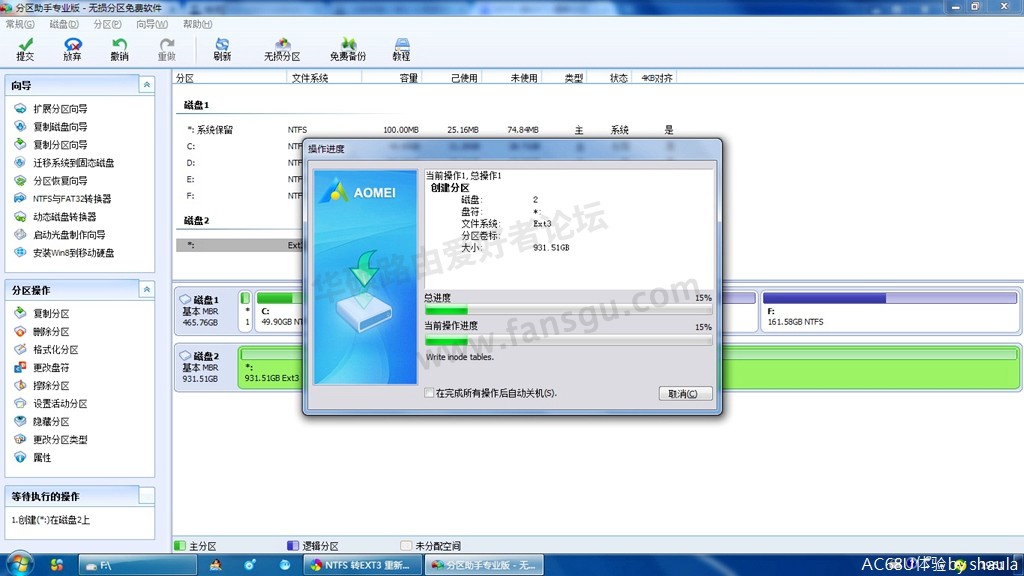Open the 帮助(H) menu
The image size is (1024, 576).
click(197, 24)
